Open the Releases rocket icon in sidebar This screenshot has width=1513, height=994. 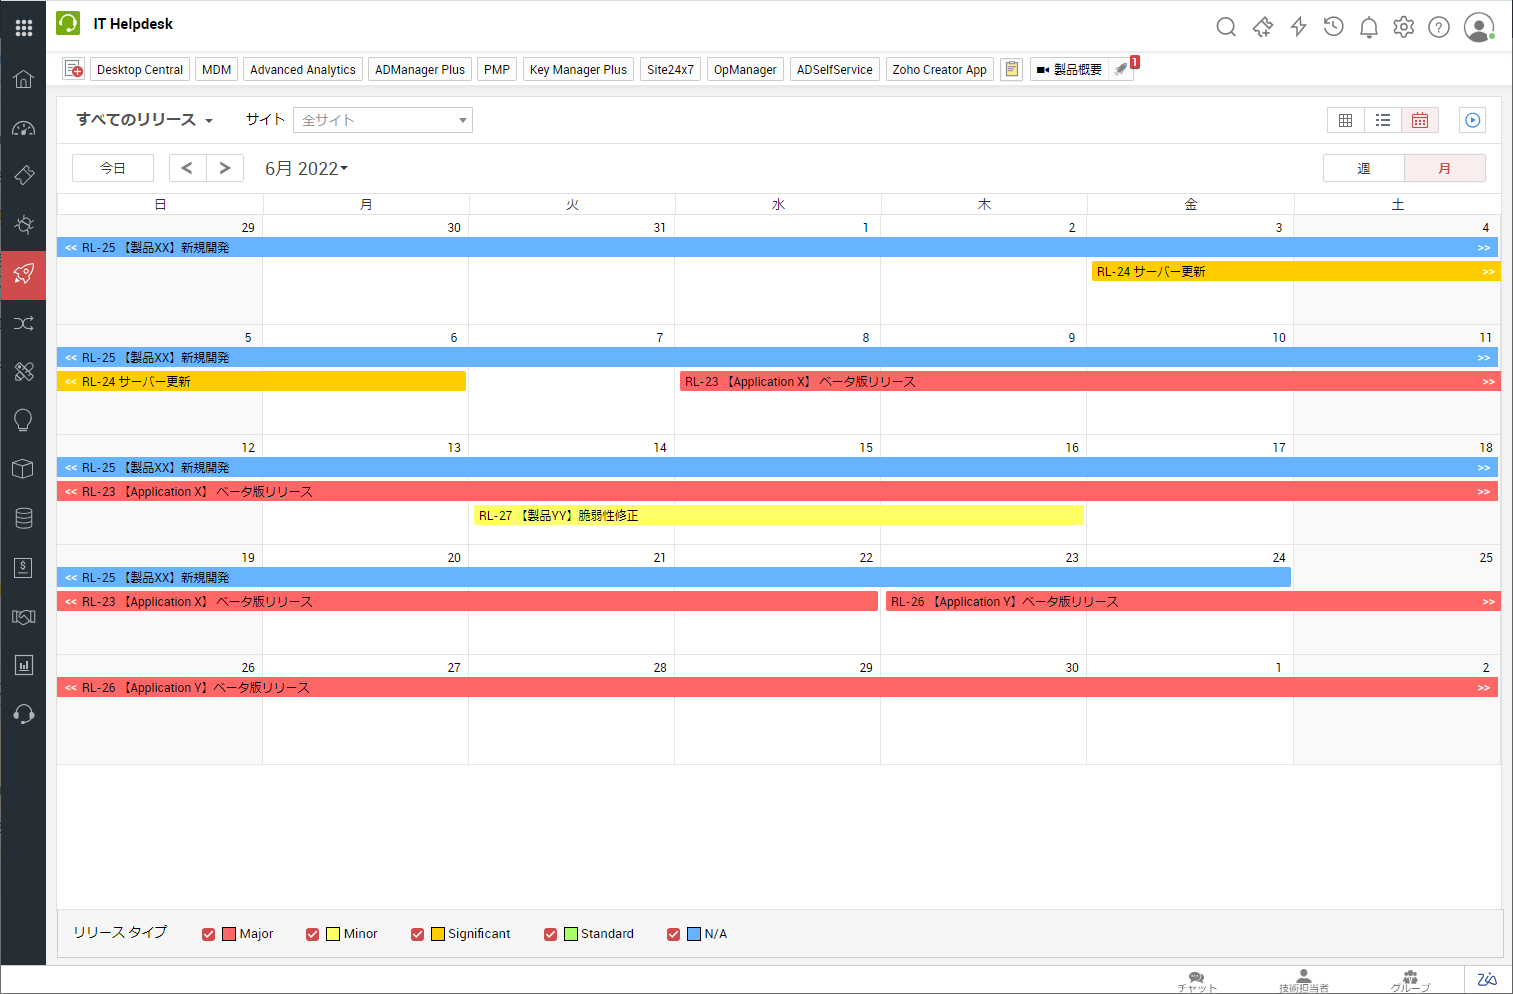pyautogui.click(x=23, y=274)
